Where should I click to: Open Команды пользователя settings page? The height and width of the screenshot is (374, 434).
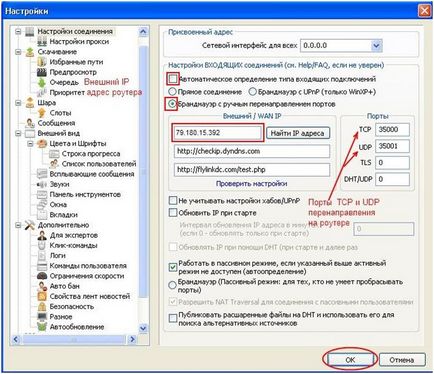coord(88,266)
